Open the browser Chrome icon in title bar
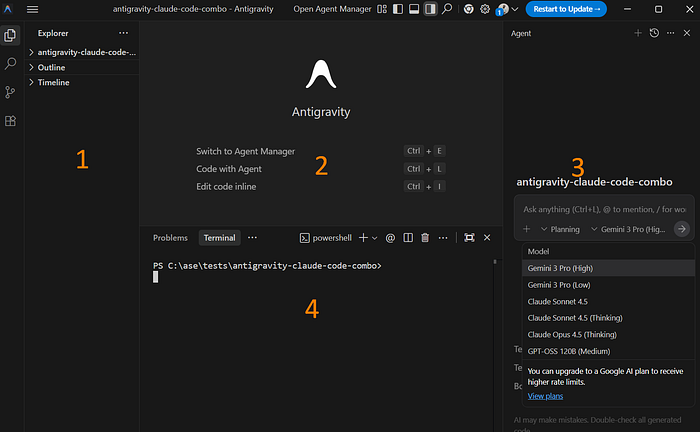700x432 pixels. pyautogui.click(x=468, y=9)
